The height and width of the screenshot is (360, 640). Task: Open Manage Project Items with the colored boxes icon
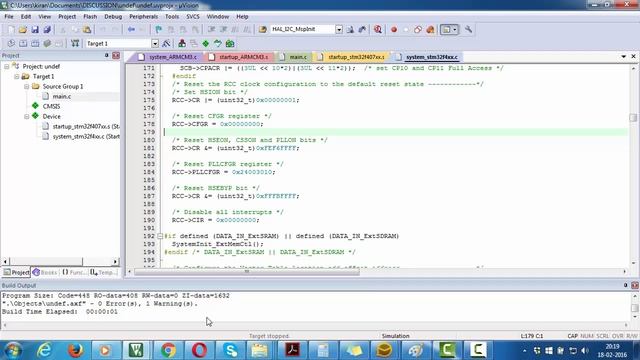pyautogui.click(x=182, y=43)
